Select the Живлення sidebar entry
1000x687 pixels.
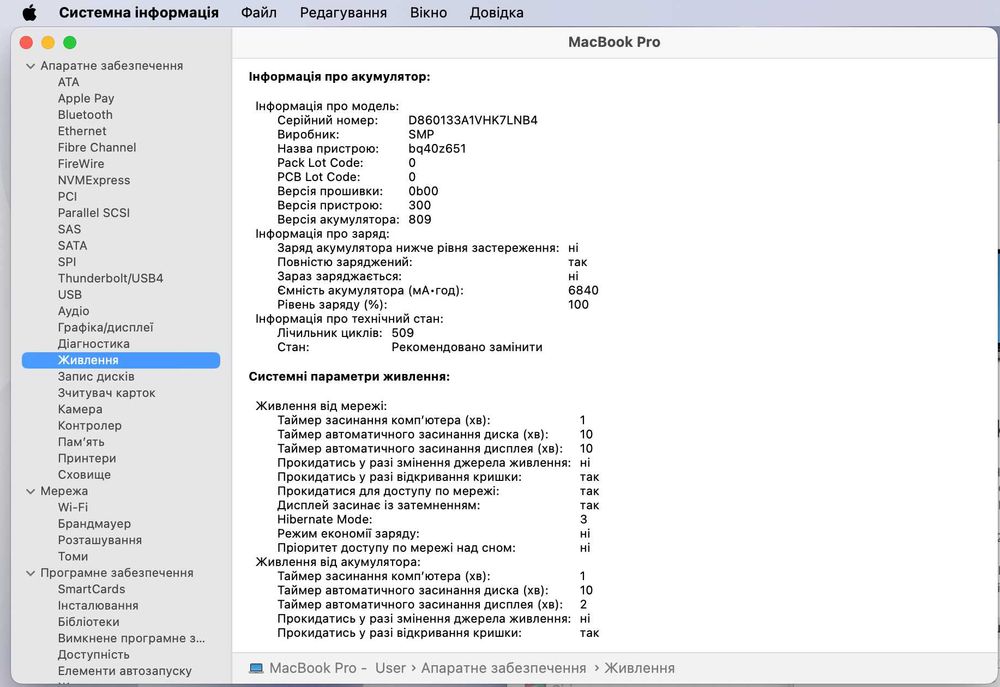click(x=88, y=360)
